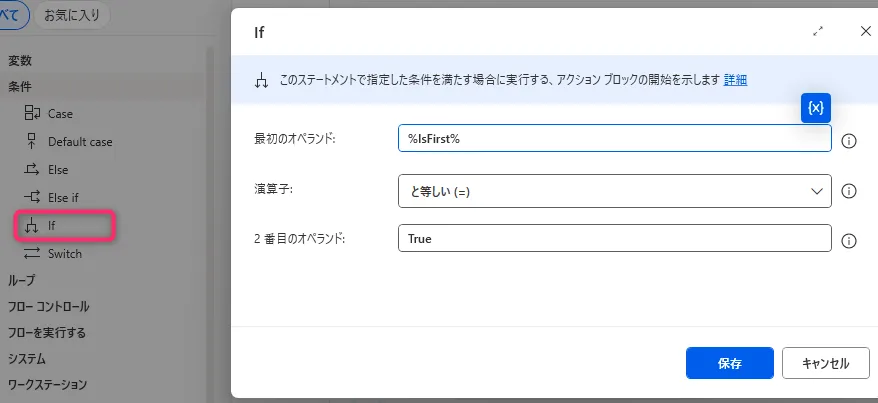Image resolution: width=878 pixels, height=403 pixels.
Task: Select the Else if action icon
Action: pyautogui.click(x=31, y=198)
